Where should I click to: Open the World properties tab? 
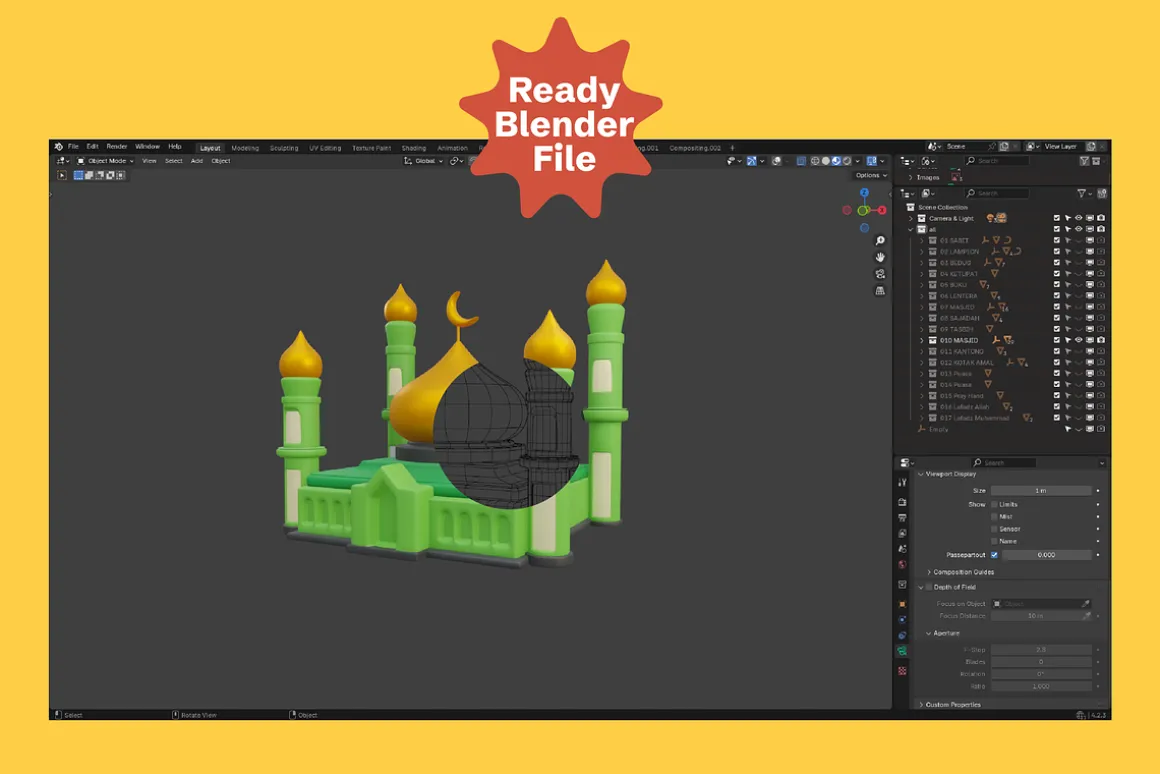click(x=903, y=565)
